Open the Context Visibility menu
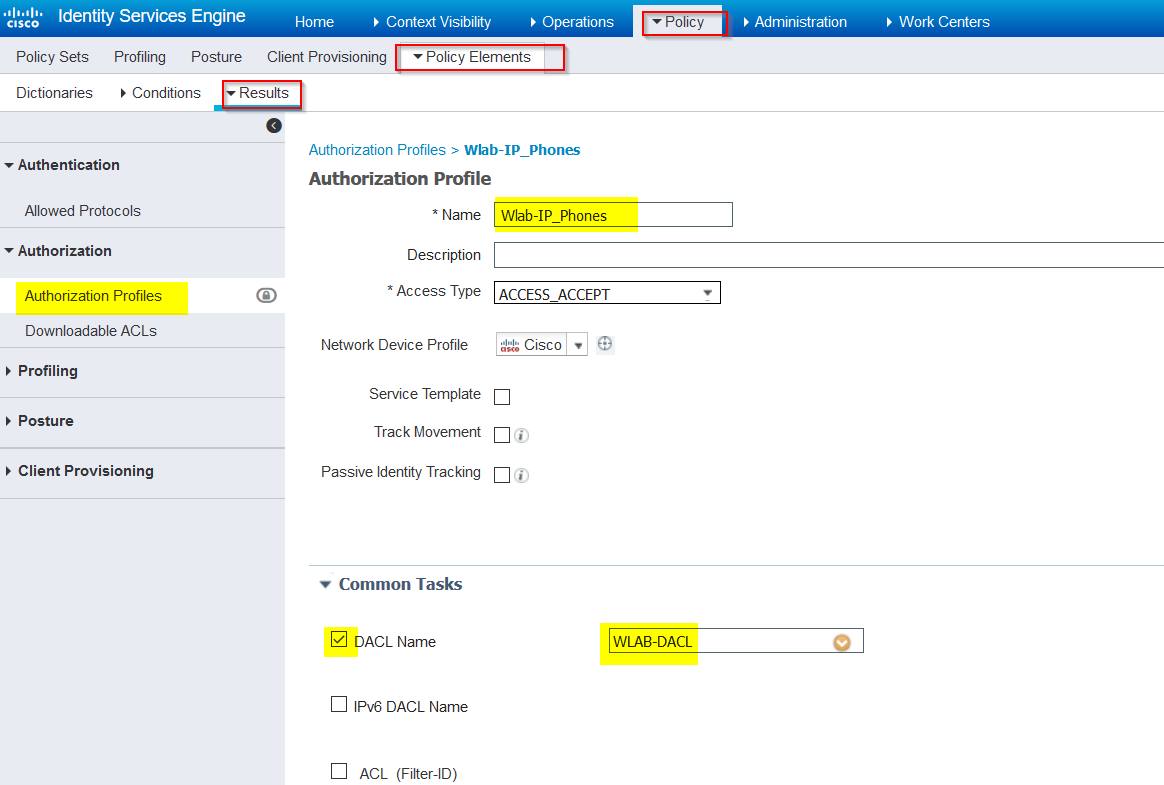Viewport: 1164px width, 785px height. click(x=432, y=22)
